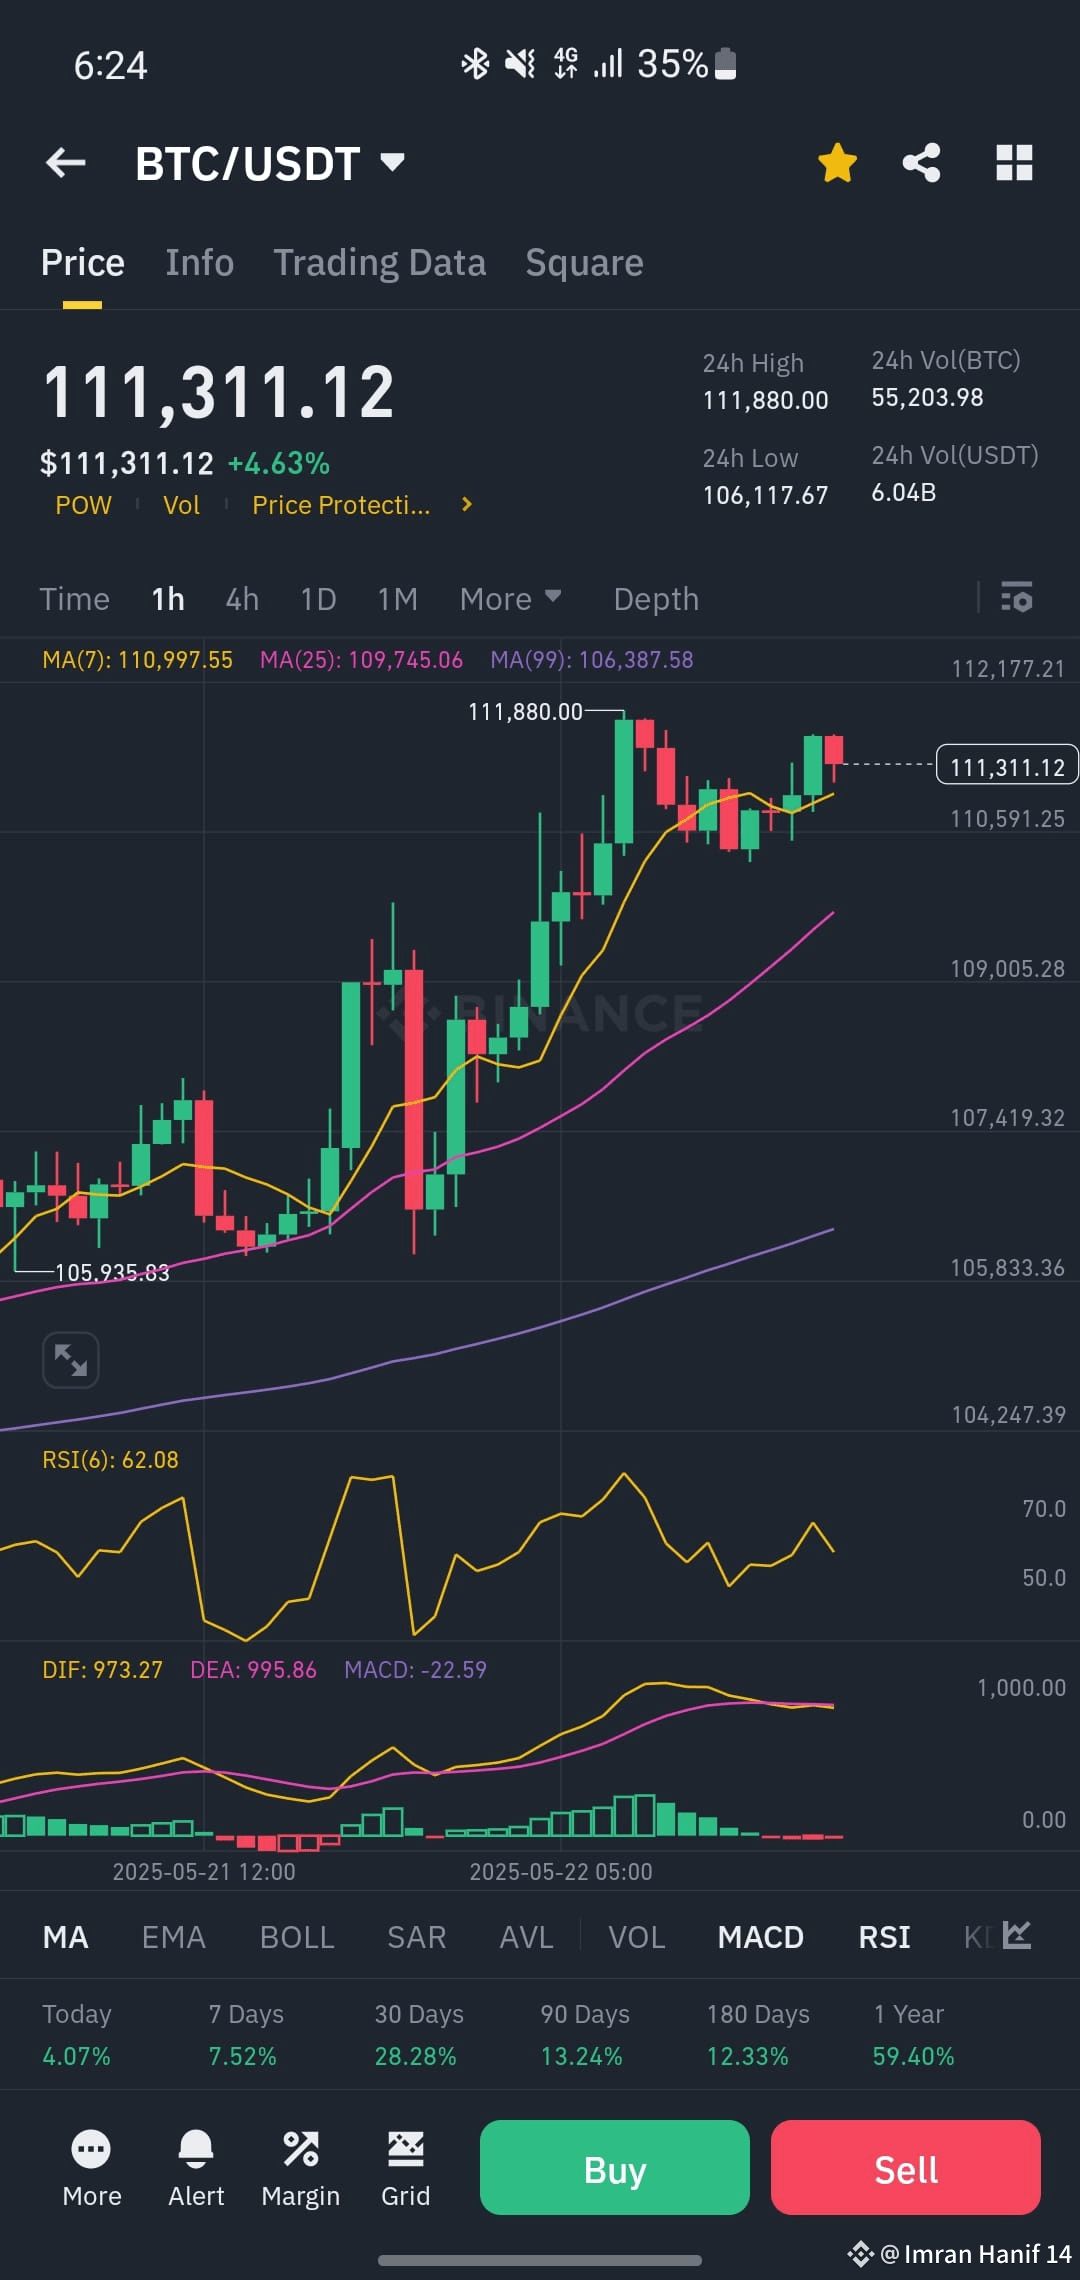
Task: Select the 1M timeframe
Action: 398,599
